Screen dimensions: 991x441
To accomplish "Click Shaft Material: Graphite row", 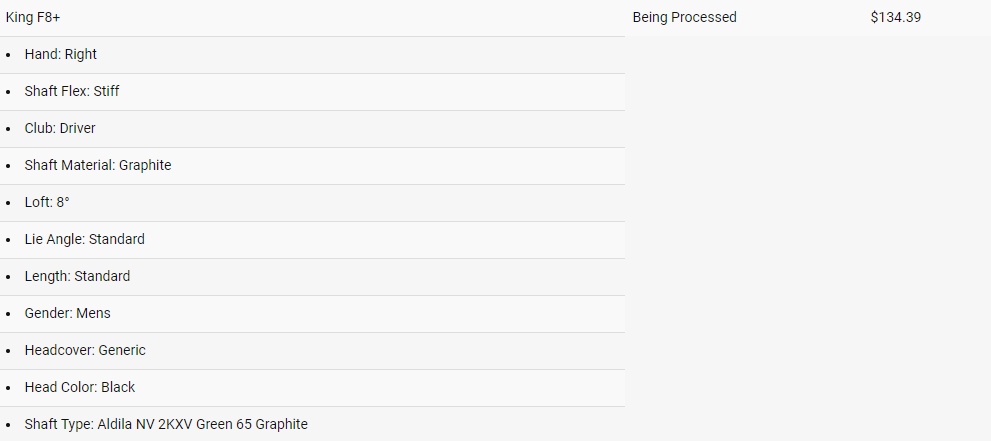I will tap(98, 165).
